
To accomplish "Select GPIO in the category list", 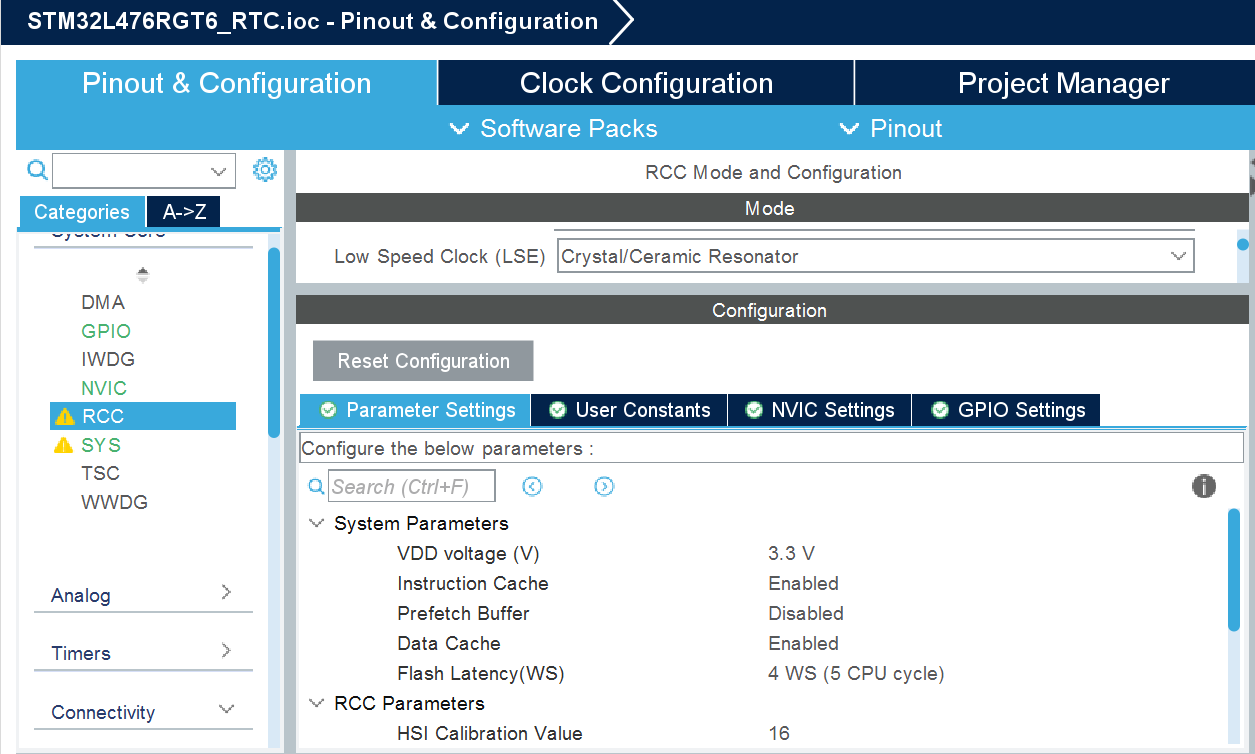I will pyautogui.click(x=106, y=331).
